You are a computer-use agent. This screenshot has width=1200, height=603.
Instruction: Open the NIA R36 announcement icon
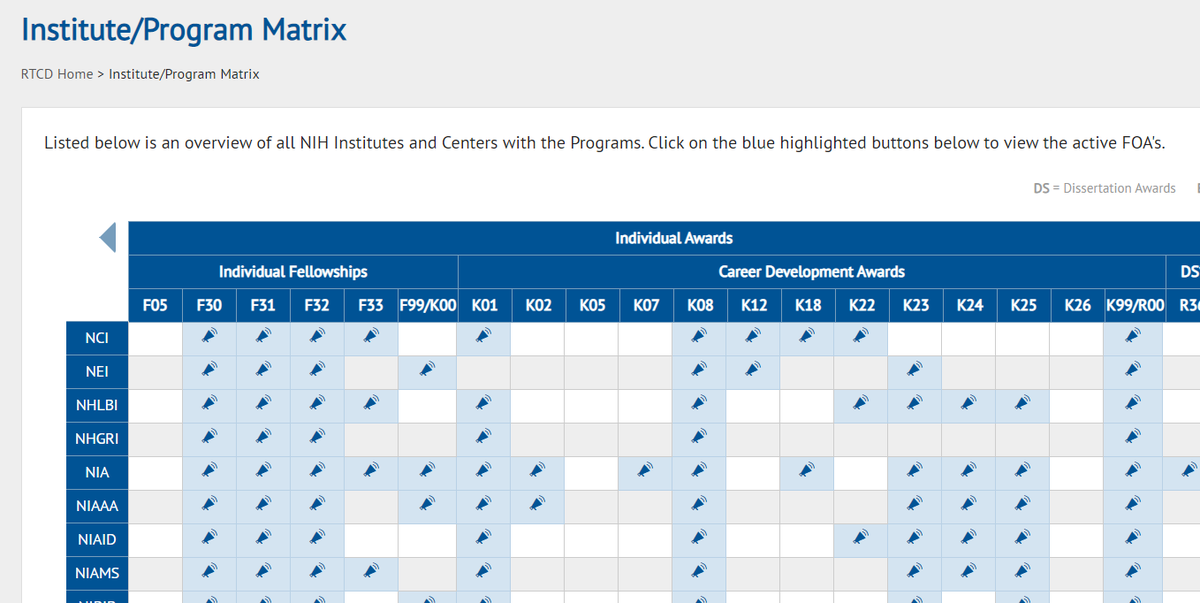[x=1188, y=471]
